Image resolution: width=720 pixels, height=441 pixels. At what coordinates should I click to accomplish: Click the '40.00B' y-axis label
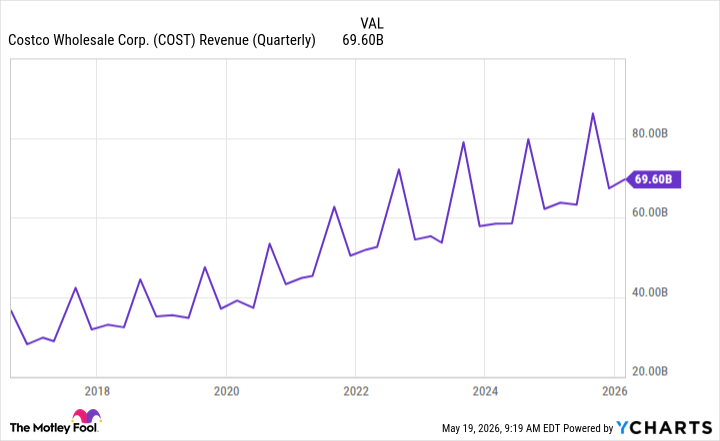pyautogui.click(x=650, y=292)
